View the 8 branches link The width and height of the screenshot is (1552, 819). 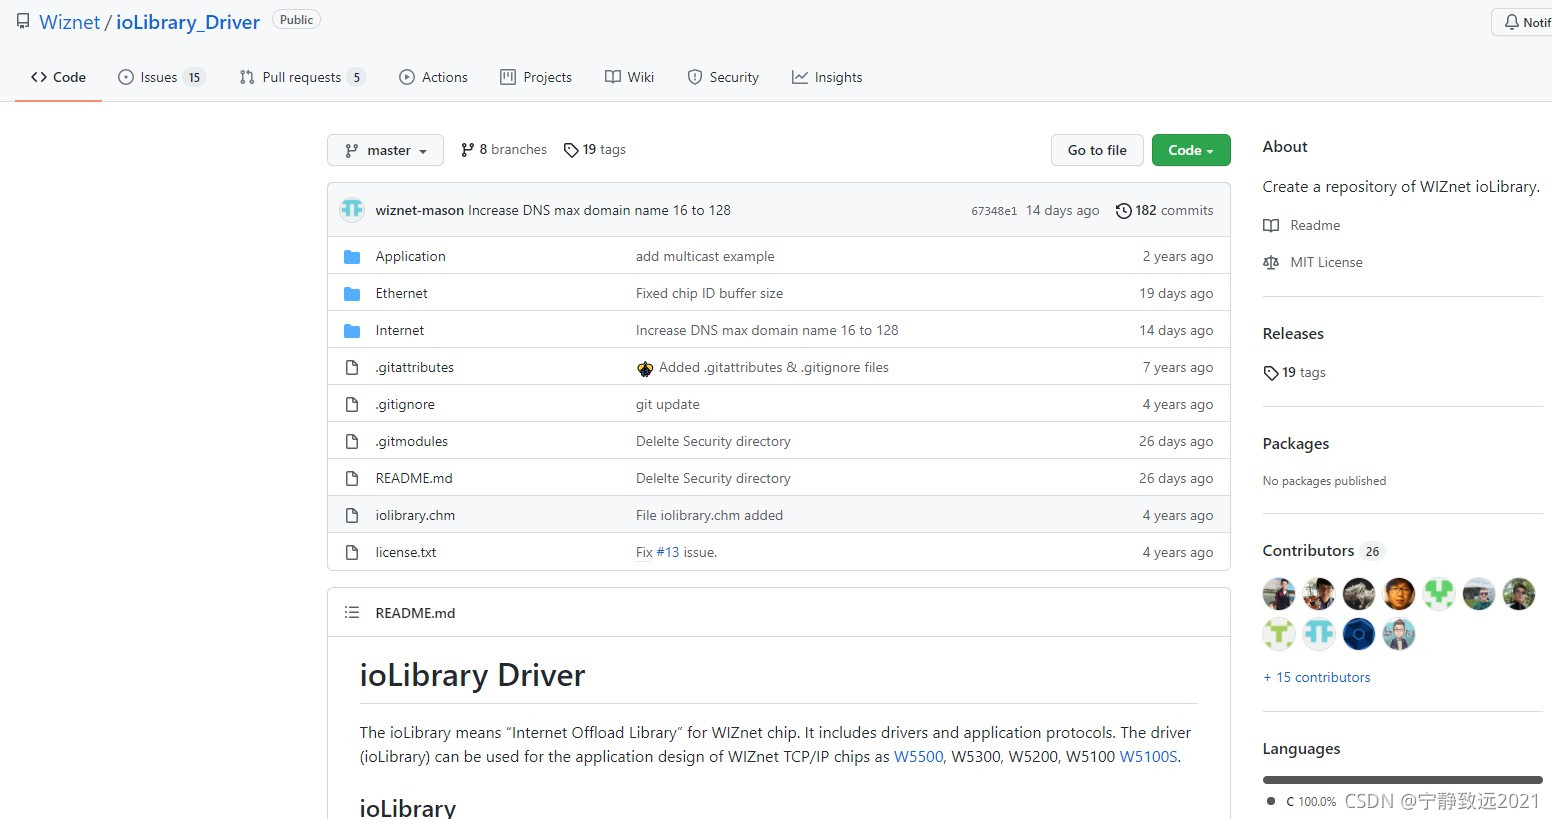pyautogui.click(x=504, y=150)
